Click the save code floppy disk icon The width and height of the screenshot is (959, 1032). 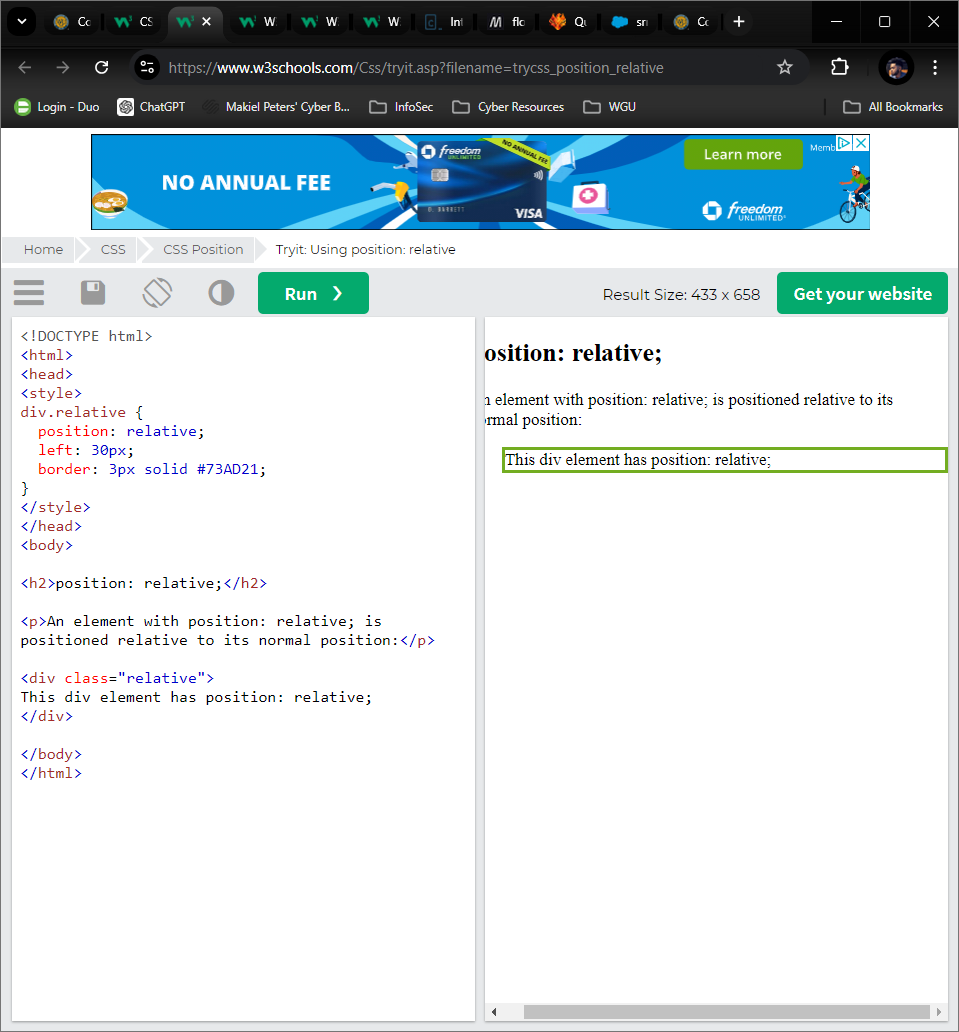click(93, 293)
